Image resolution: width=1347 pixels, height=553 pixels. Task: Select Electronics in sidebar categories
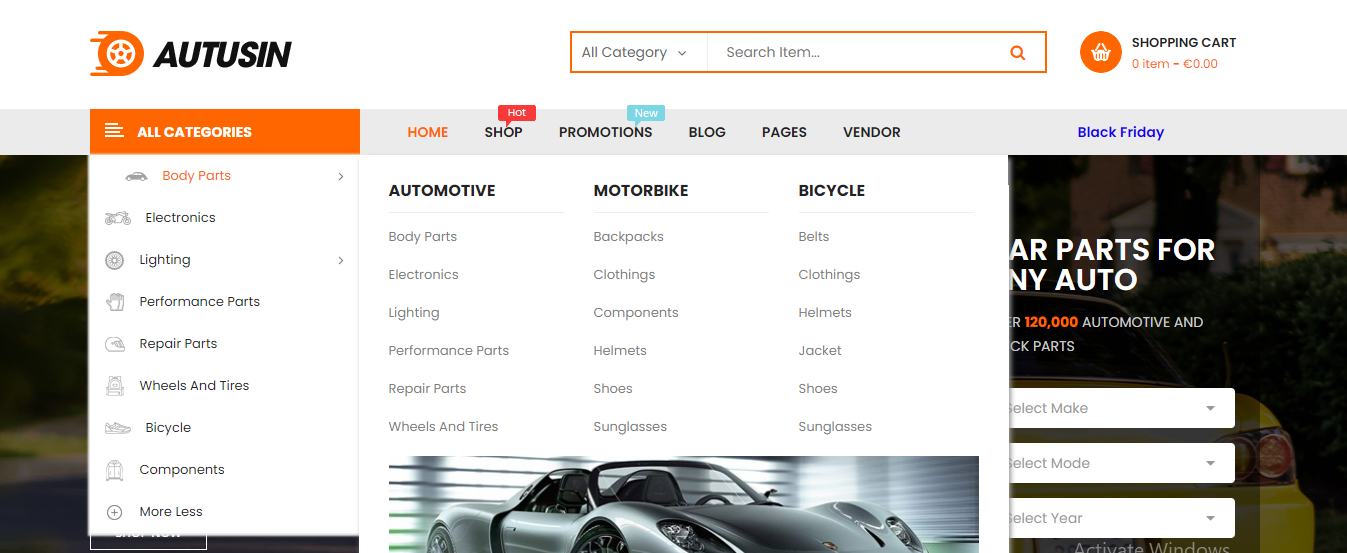pos(180,218)
